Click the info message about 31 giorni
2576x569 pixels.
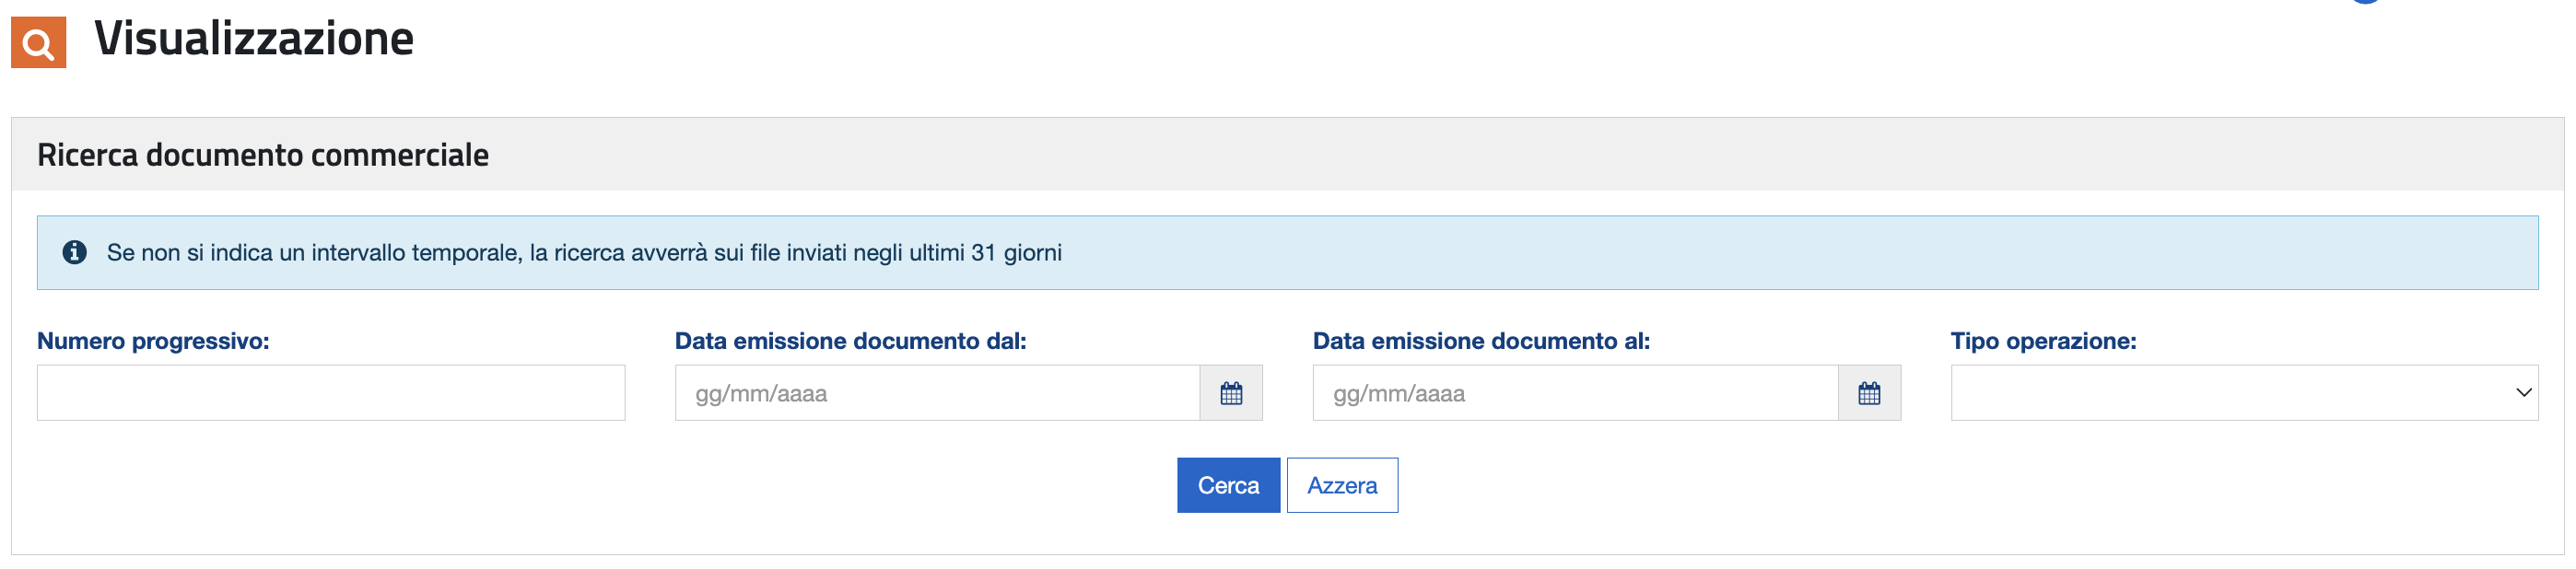tap(584, 253)
